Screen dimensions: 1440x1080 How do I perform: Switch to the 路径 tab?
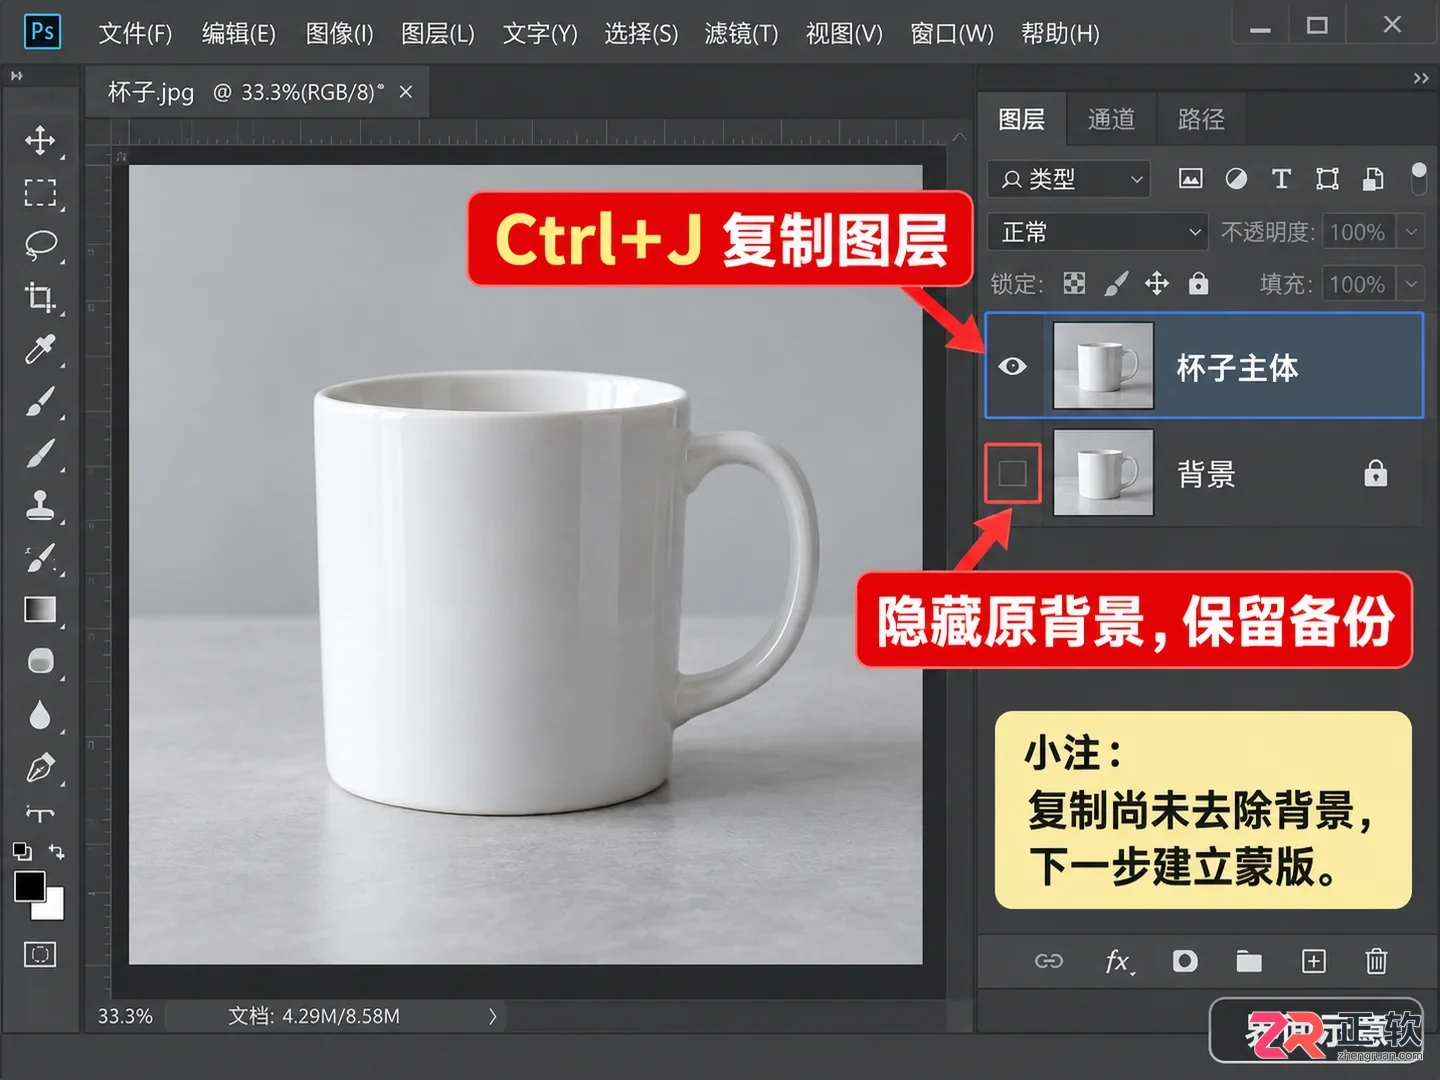pos(1201,120)
